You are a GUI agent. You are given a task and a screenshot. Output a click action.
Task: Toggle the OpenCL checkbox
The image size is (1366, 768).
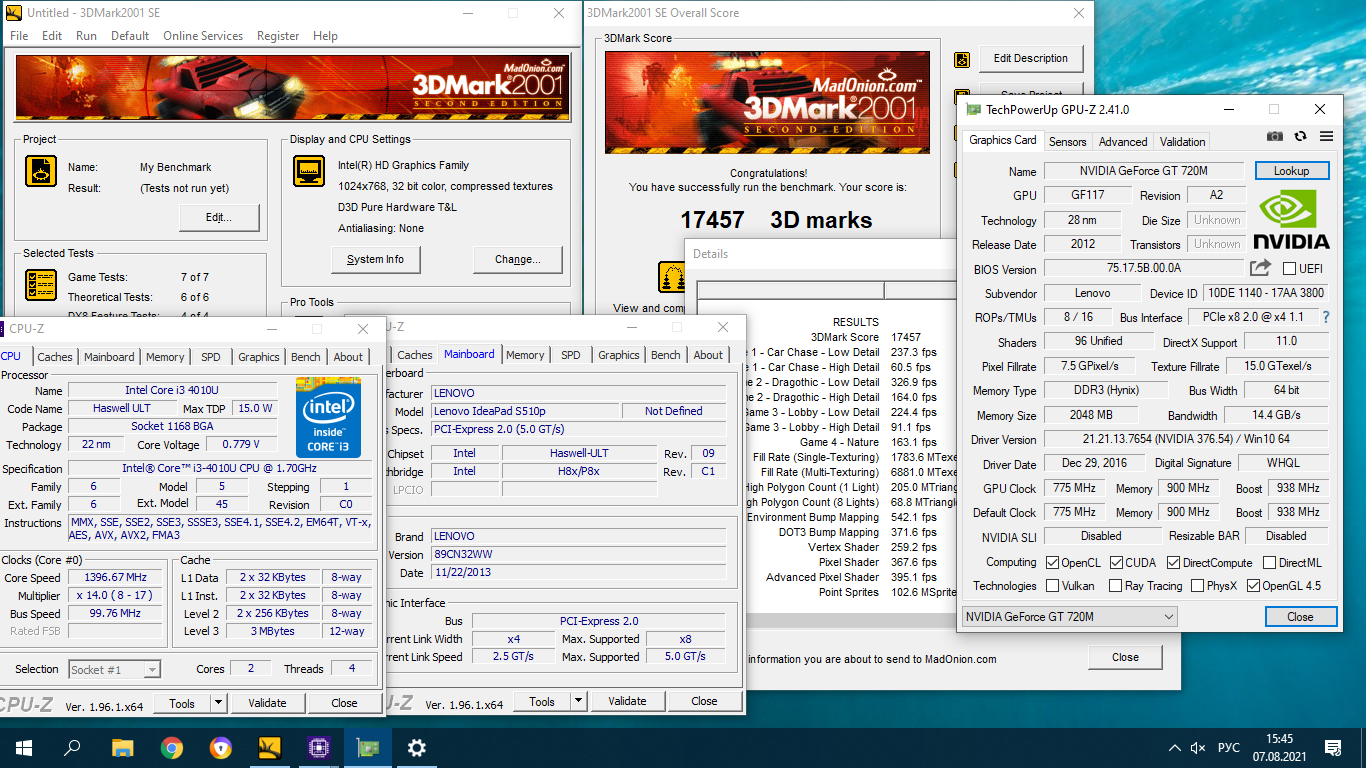click(1052, 563)
